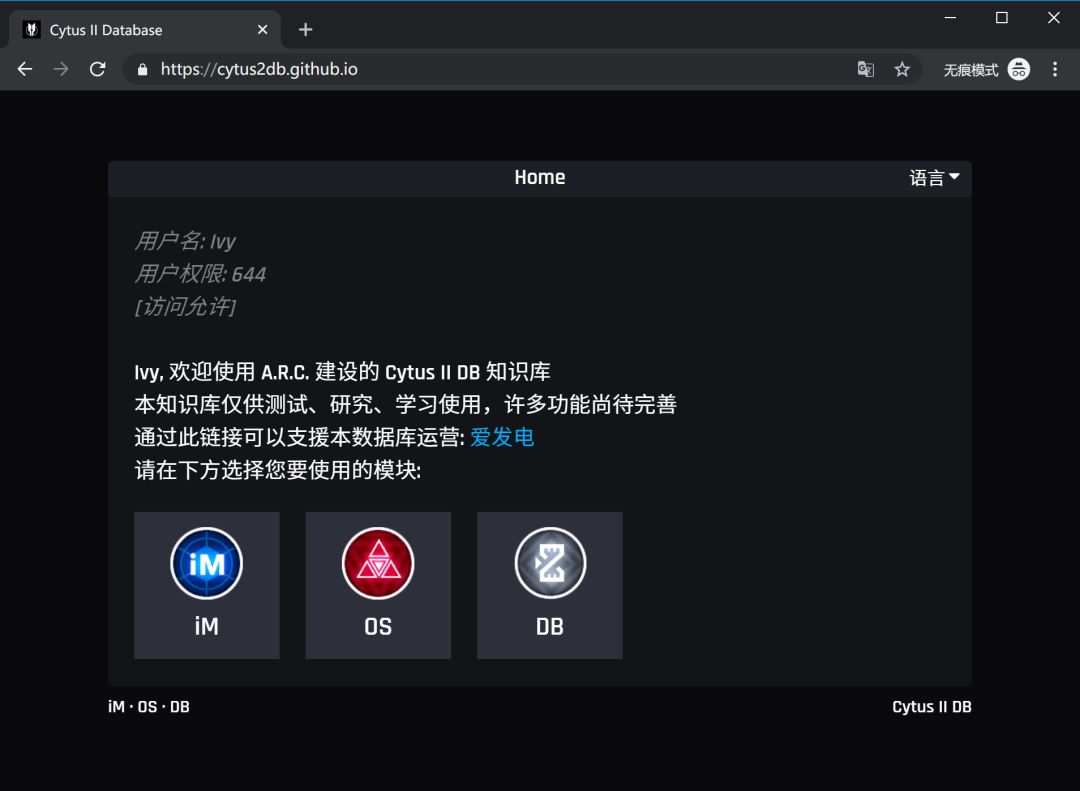Click the 用户名: Ivy line
The height and width of the screenshot is (791, 1080).
pos(185,241)
